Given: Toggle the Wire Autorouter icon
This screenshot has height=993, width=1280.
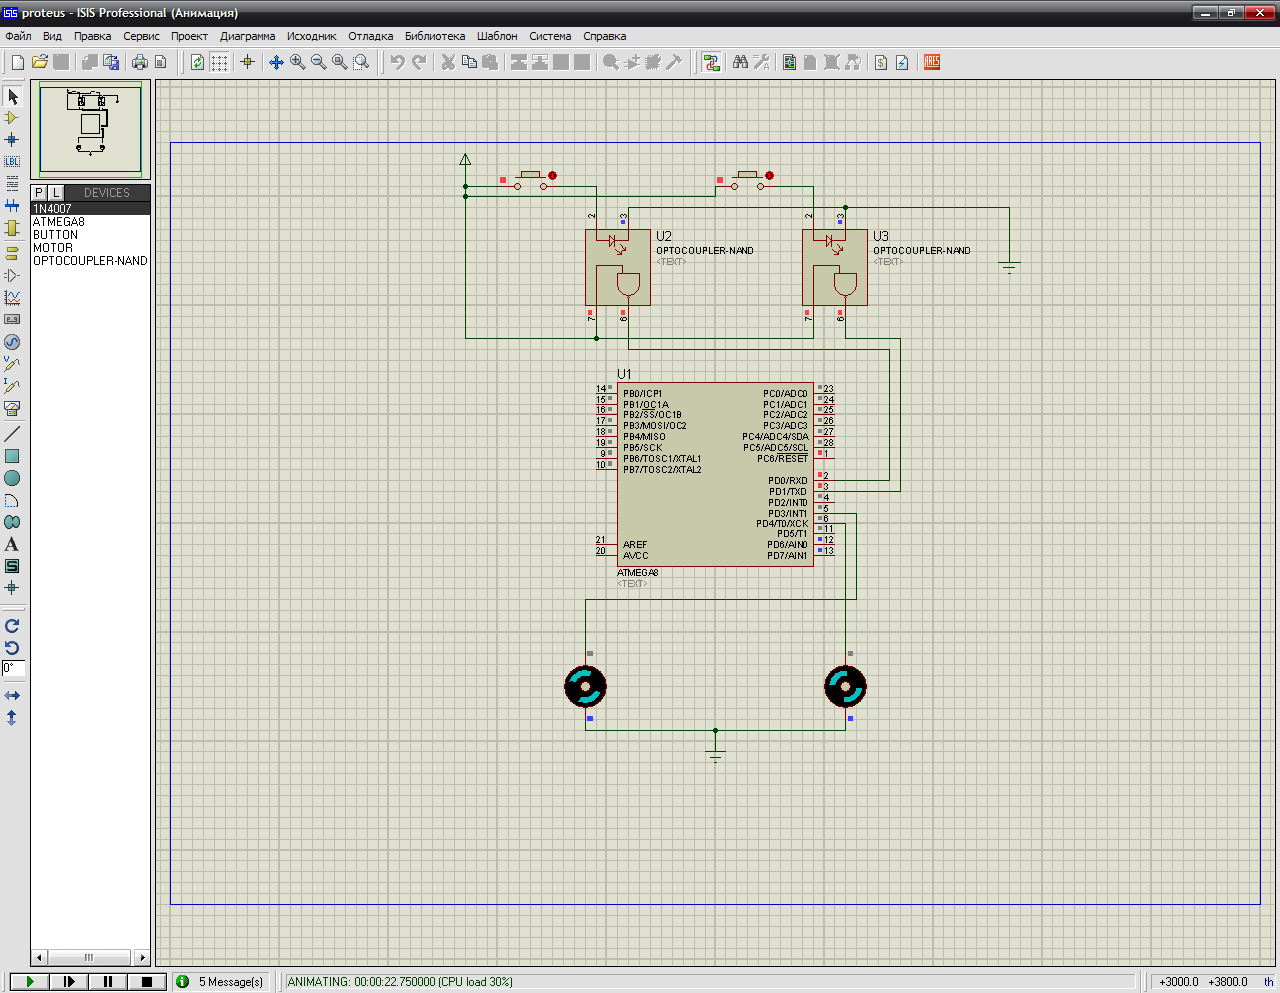Looking at the screenshot, I should [x=712, y=62].
